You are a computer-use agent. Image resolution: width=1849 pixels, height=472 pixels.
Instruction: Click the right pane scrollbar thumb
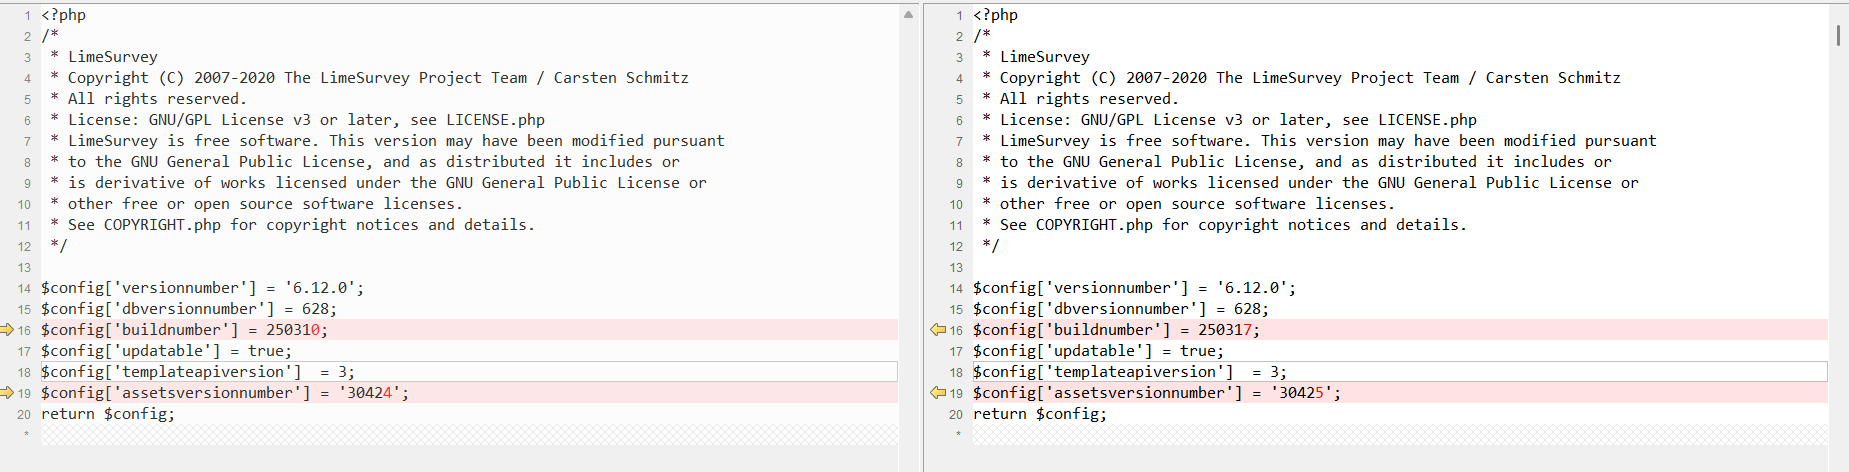tap(1838, 35)
